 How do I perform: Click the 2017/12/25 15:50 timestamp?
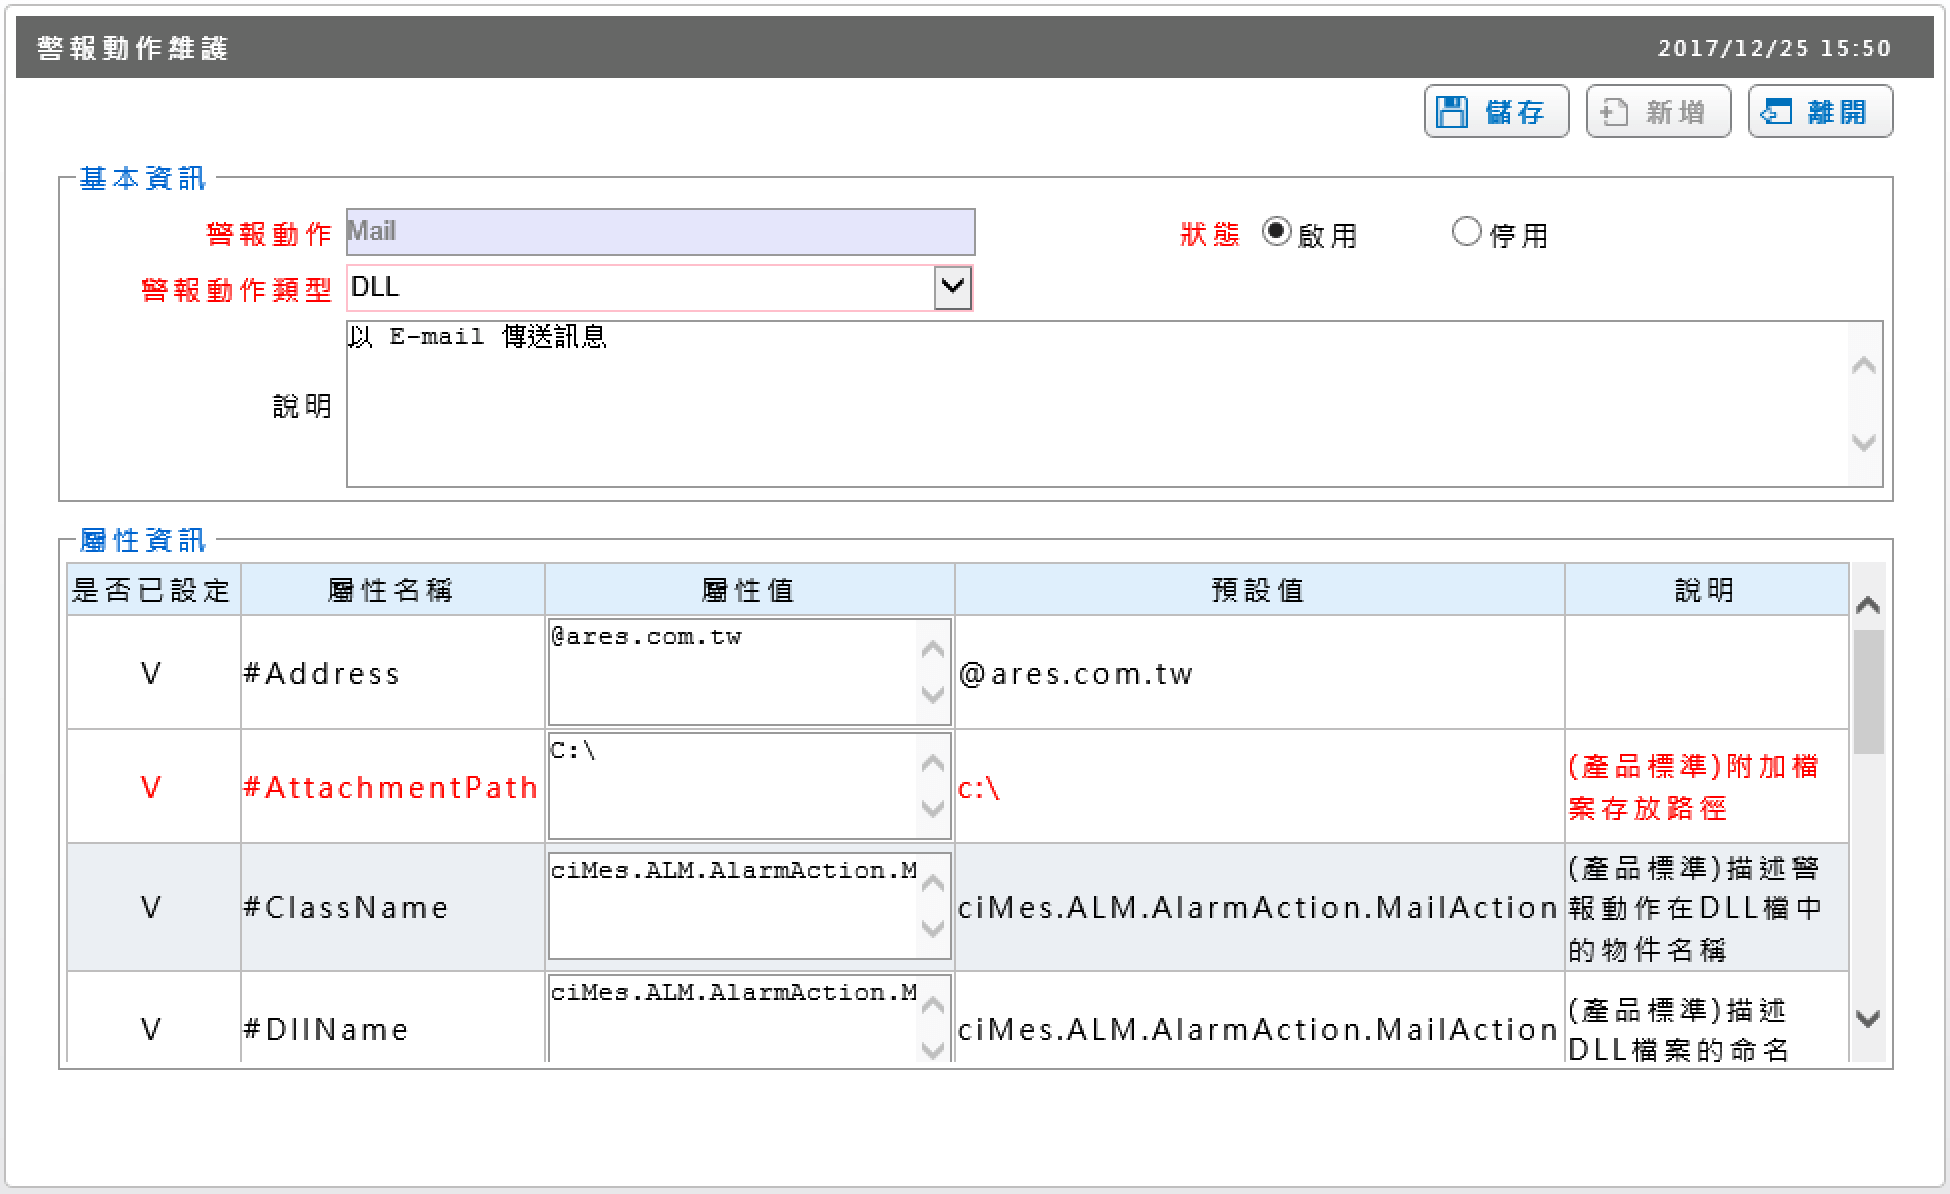pyautogui.click(x=1775, y=48)
